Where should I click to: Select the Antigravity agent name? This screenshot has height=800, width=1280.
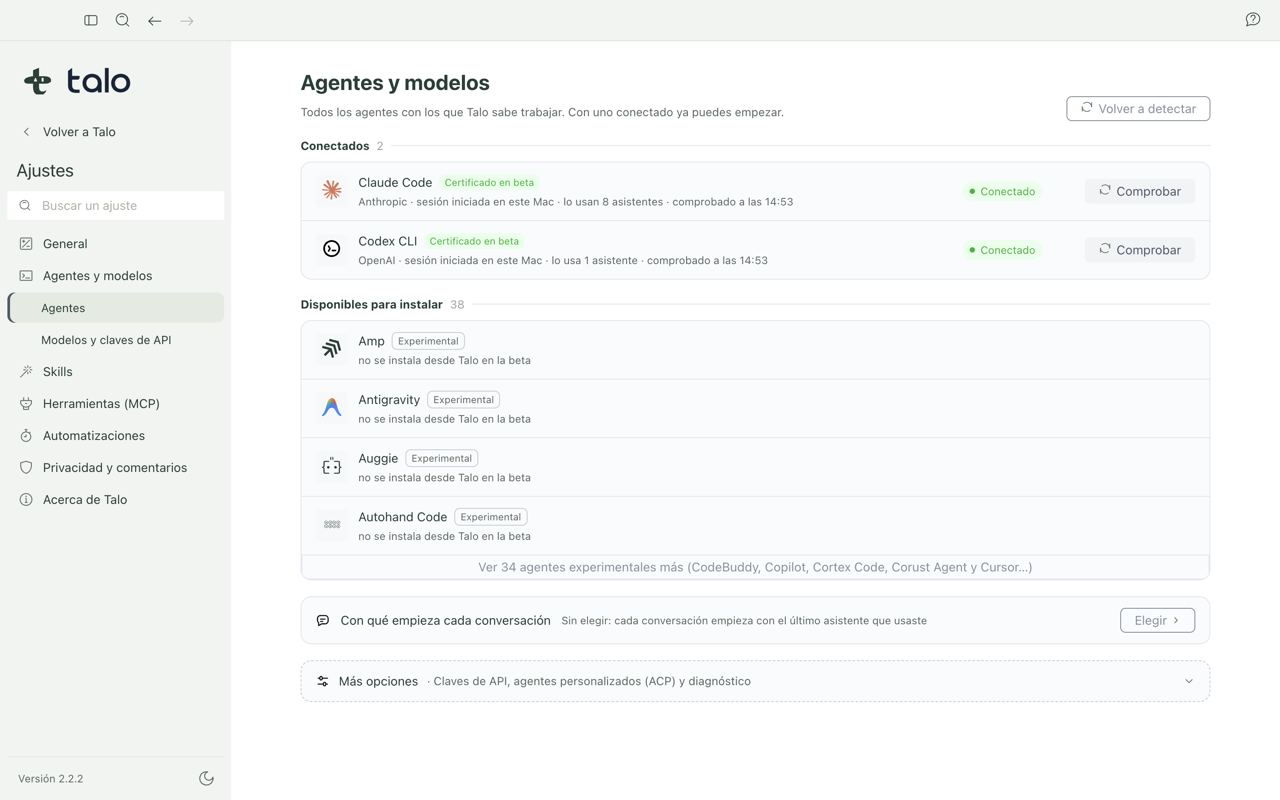(x=389, y=399)
